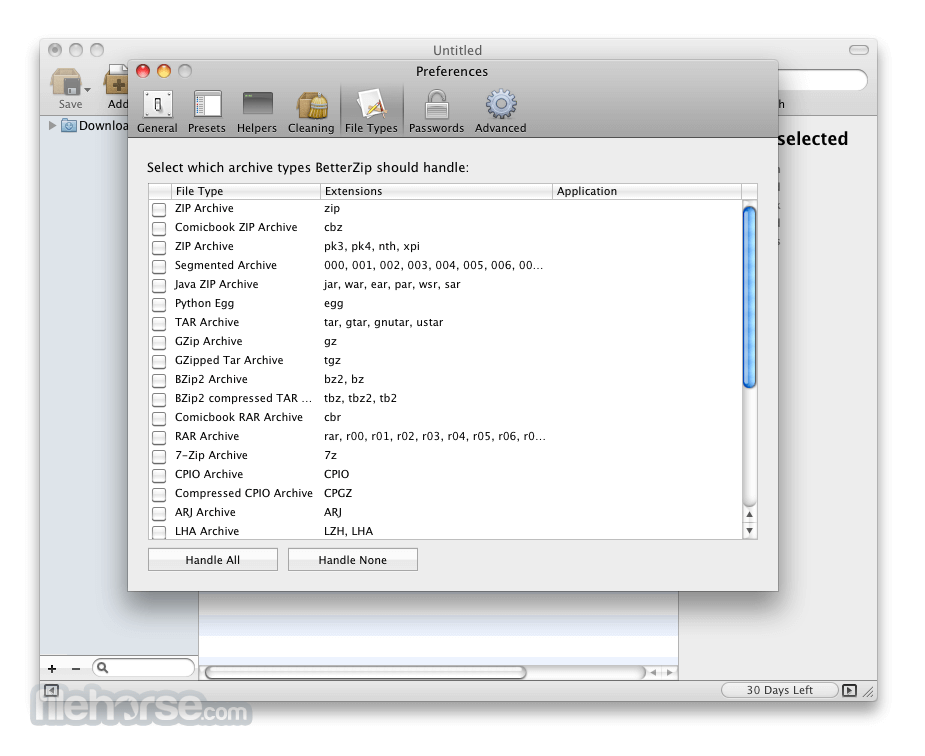The width and height of the screenshot is (925, 756).
Task: Toggle the TAR Archive checkbox
Action: [x=159, y=323]
